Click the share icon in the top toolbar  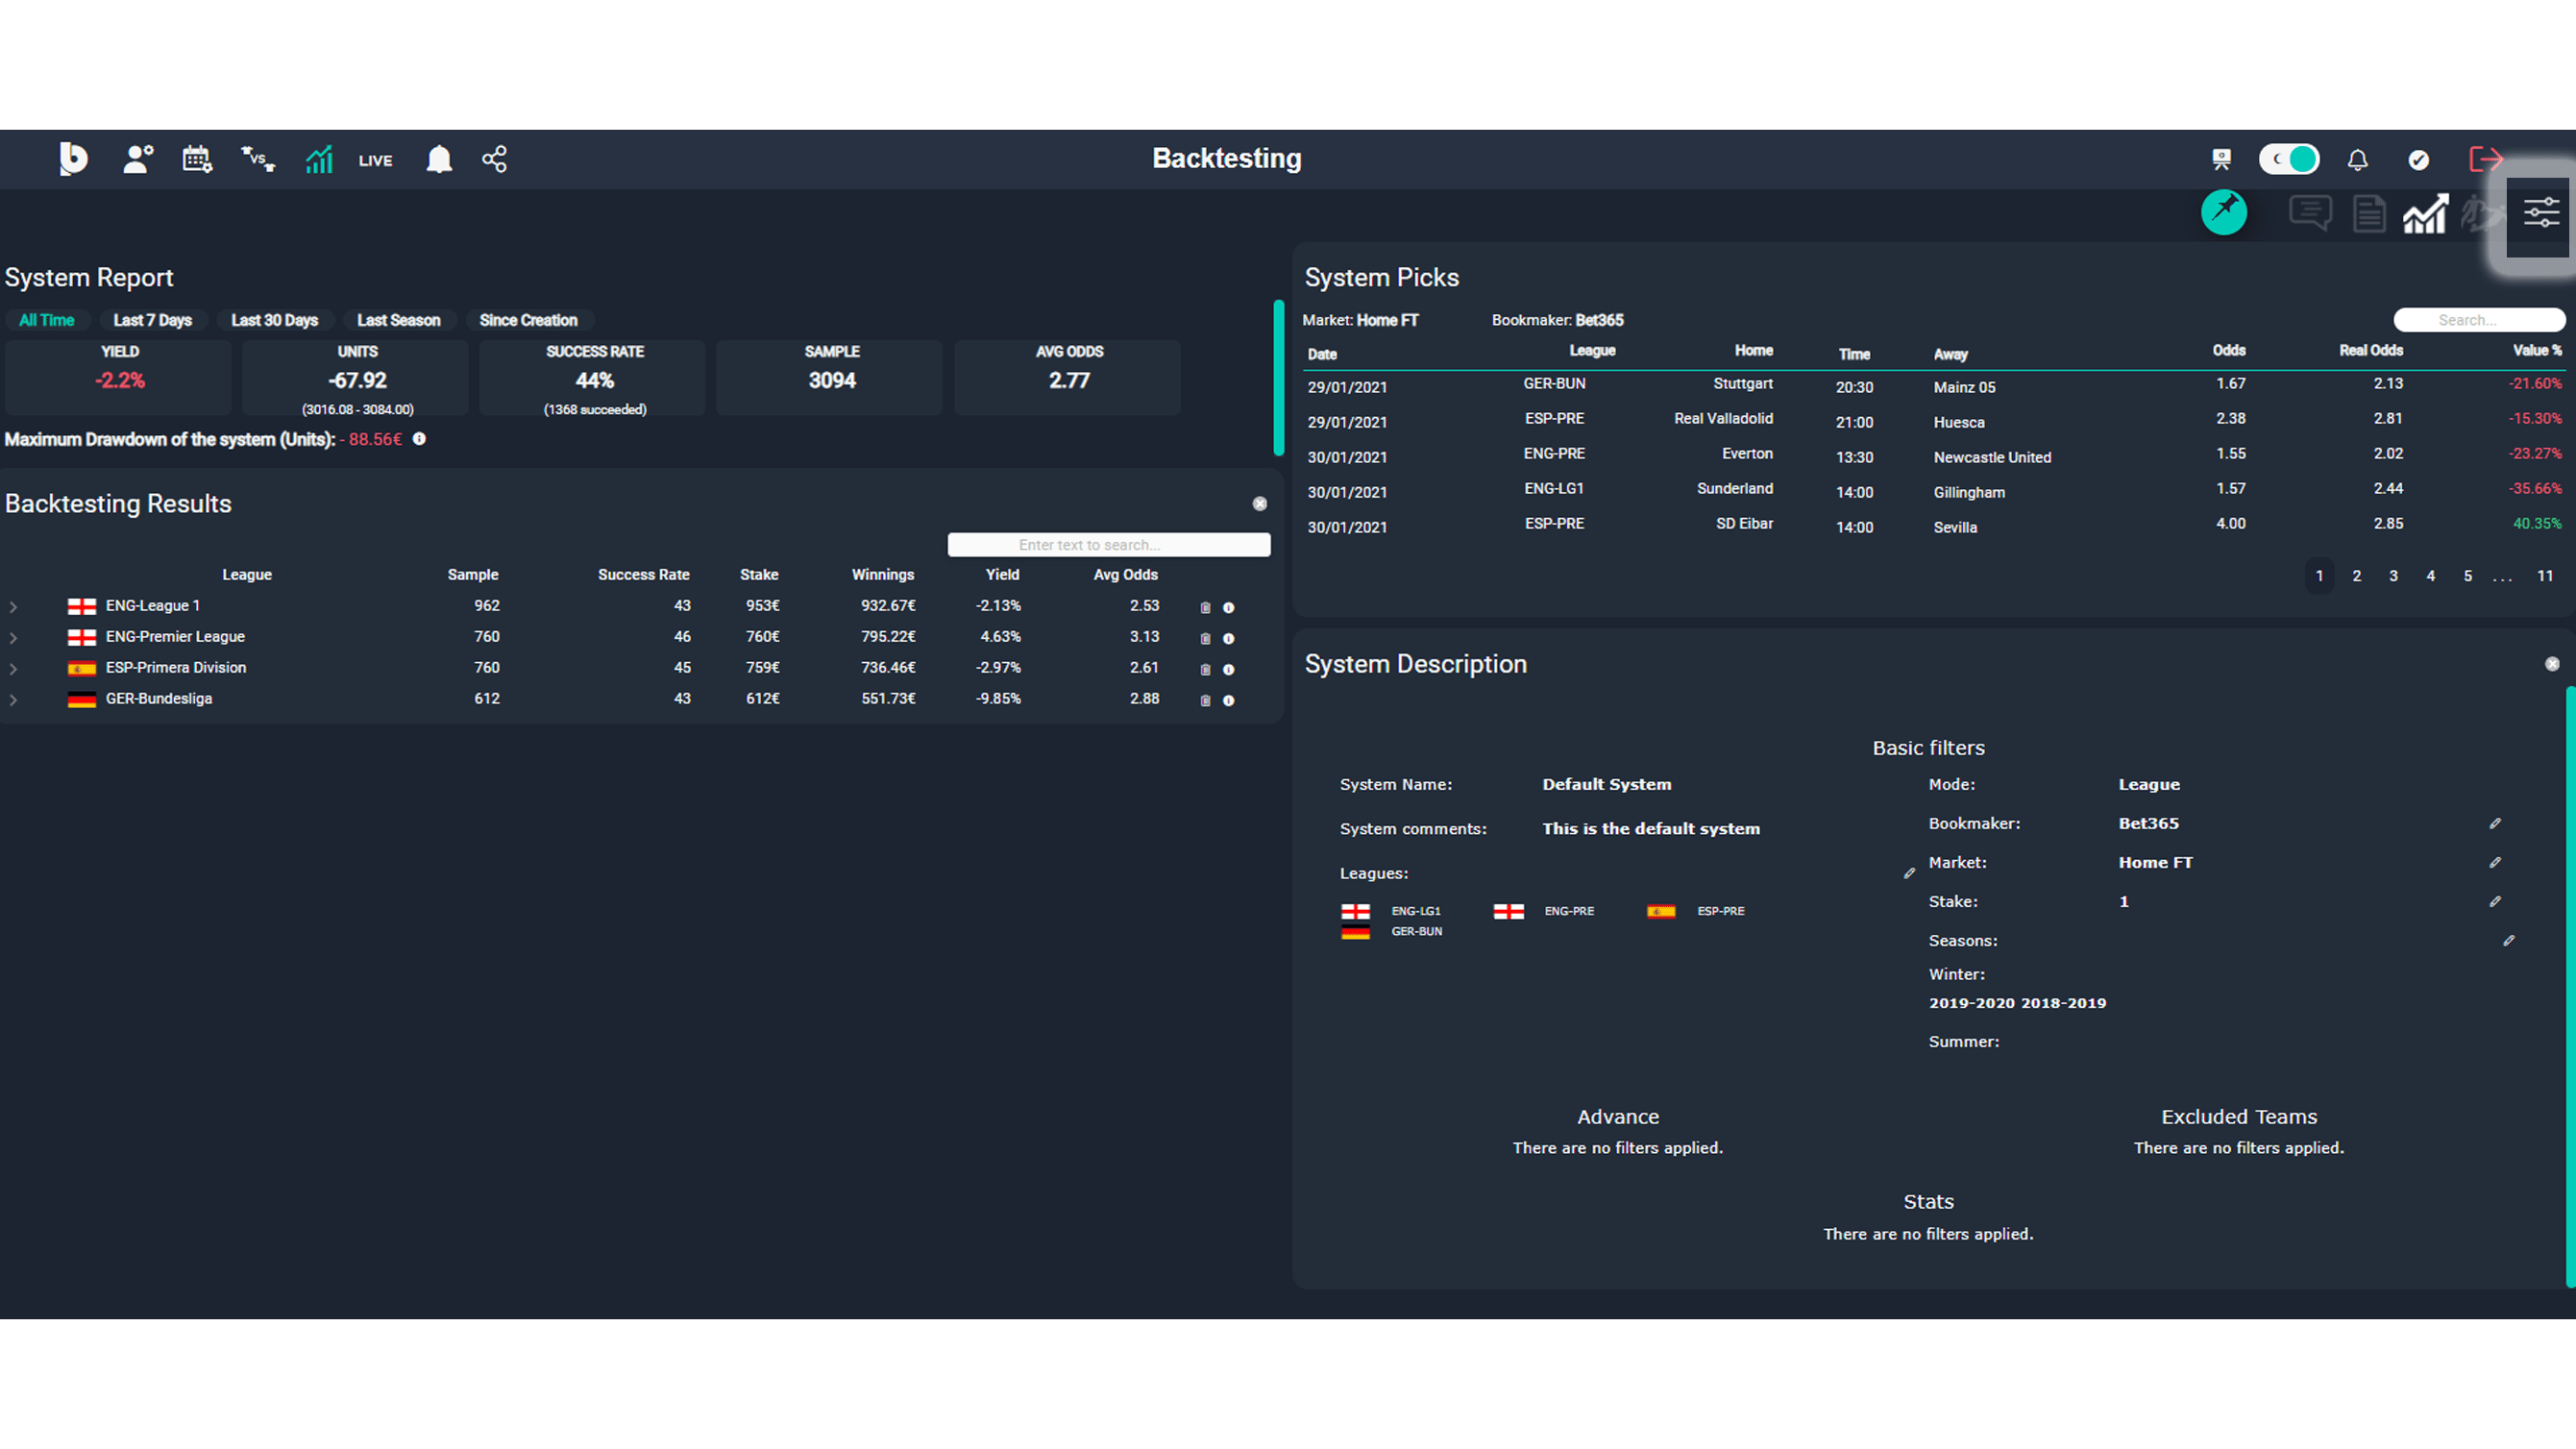(x=495, y=159)
